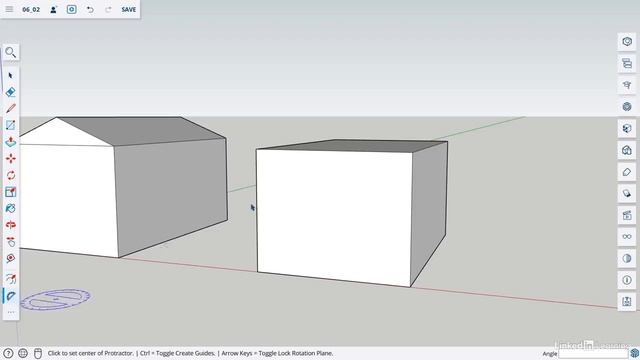Redo the last undone action
Viewport: 640px width, 360px height.
(108, 9)
